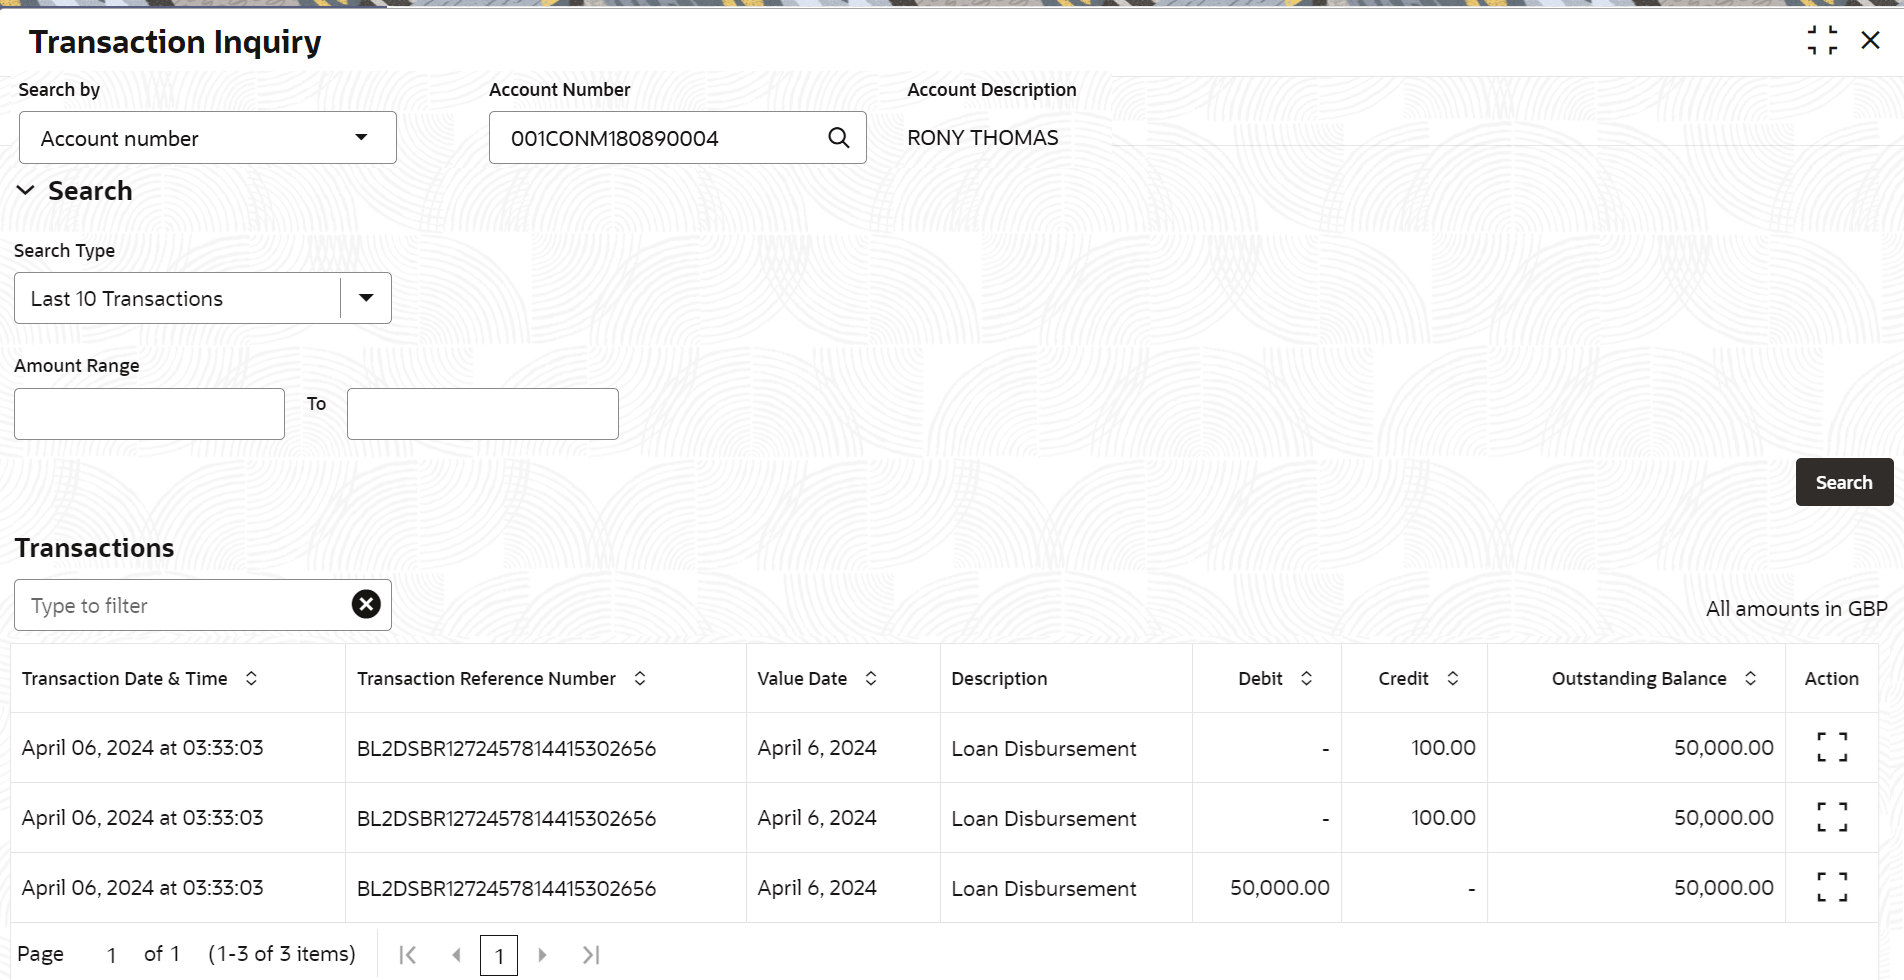Image resolution: width=1904 pixels, height=980 pixels.
Task: Click the Amount Range from field
Action: [x=150, y=414]
